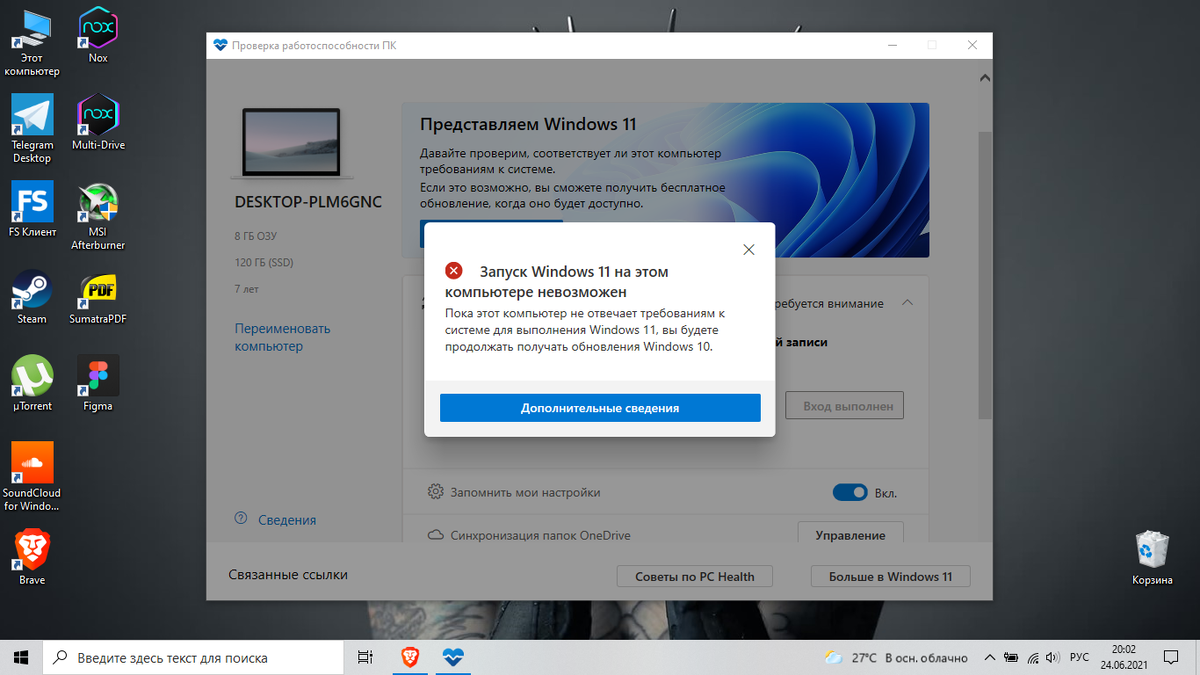Click Вход выполнен button

(x=845, y=405)
